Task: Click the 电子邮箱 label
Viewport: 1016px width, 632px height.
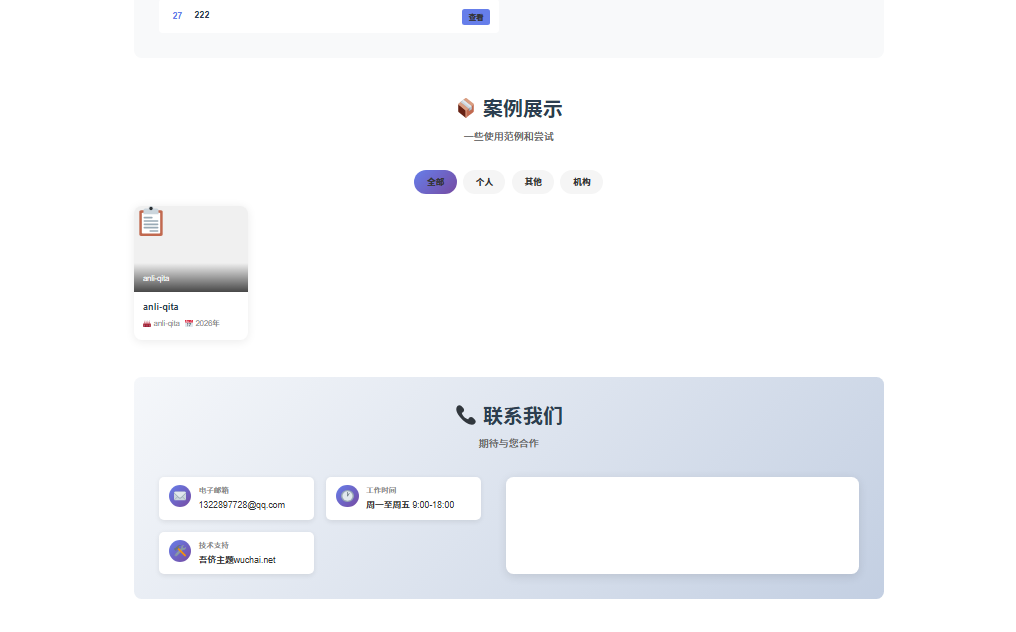Action: click(214, 491)
